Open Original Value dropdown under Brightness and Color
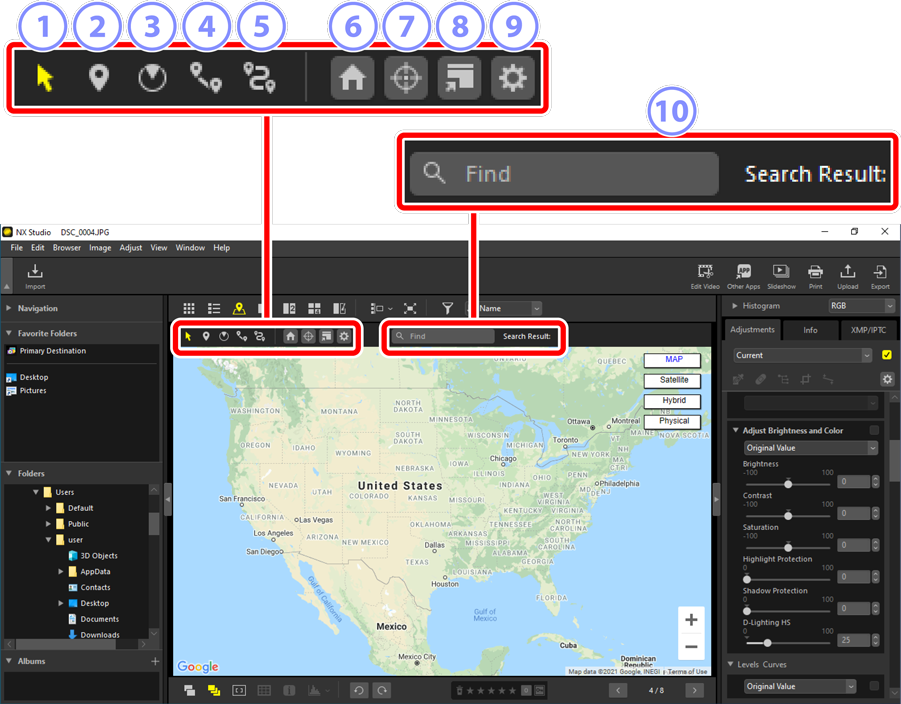Screen dimensions: 901x704 [810, 448]
